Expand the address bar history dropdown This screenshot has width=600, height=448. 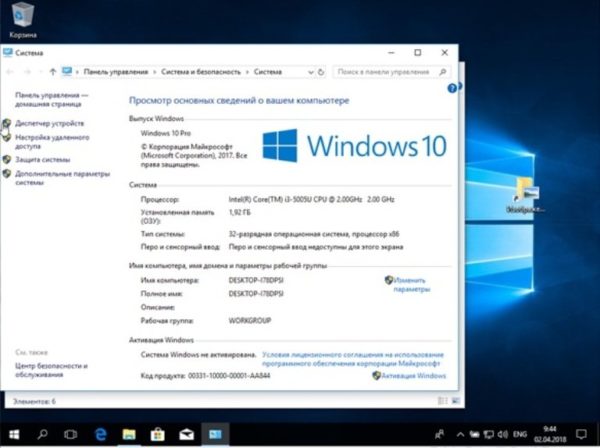tap(310, 72)
